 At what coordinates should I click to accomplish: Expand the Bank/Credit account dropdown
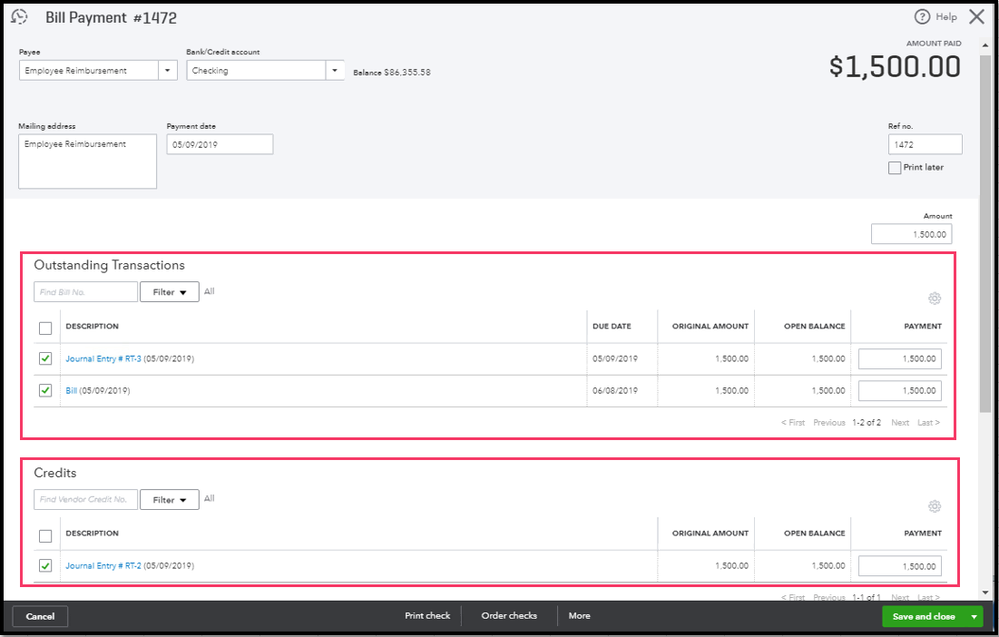(335, 70)
